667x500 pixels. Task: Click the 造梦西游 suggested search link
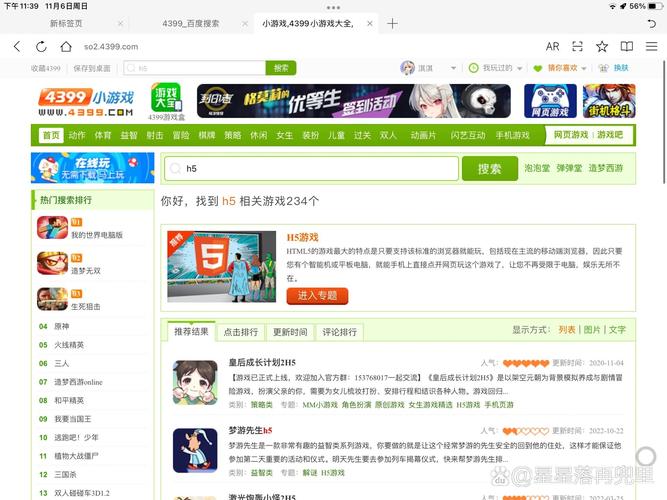pos(606,168)
